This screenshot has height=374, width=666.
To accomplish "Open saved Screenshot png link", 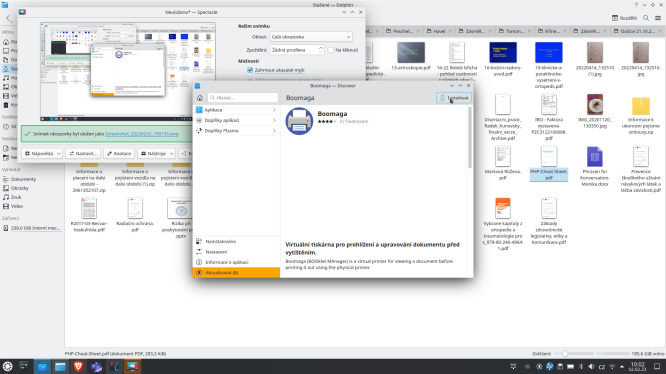I will tap(141, 134).
